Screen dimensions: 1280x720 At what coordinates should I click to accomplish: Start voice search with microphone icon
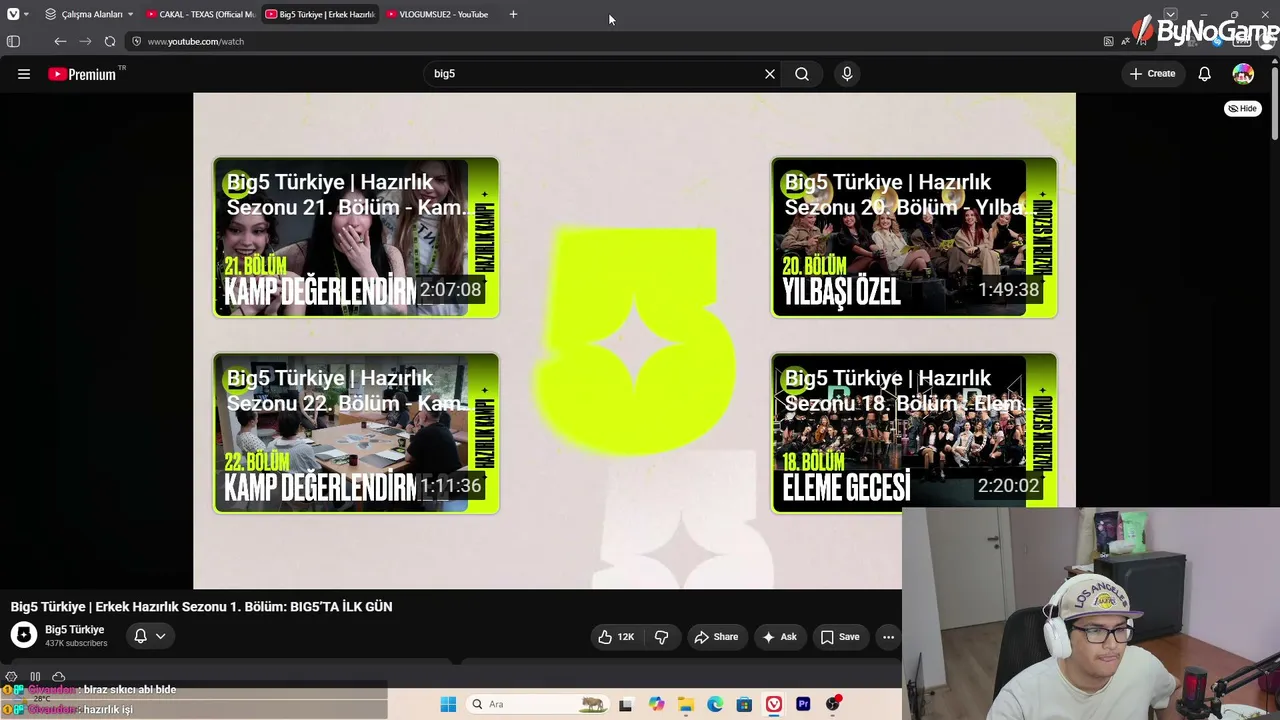(847, 74)
